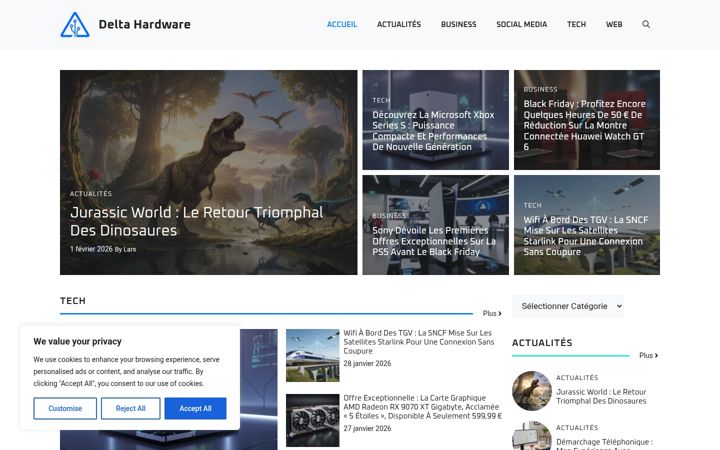
Task: Open the Radeon graphics card thumbnail
Action: coord(313,421)
